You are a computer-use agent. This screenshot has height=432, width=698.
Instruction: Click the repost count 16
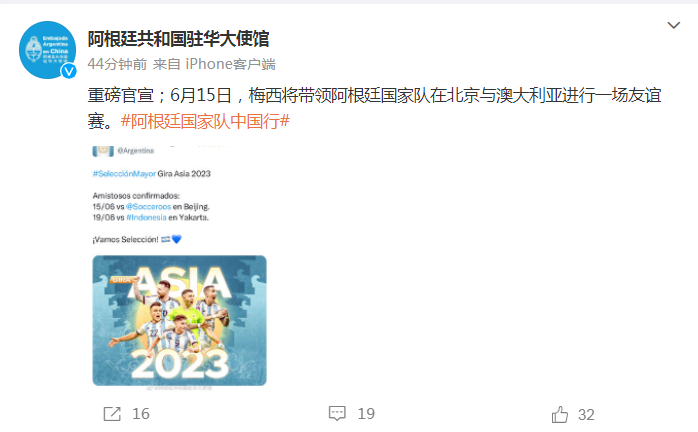click(141, 414)
